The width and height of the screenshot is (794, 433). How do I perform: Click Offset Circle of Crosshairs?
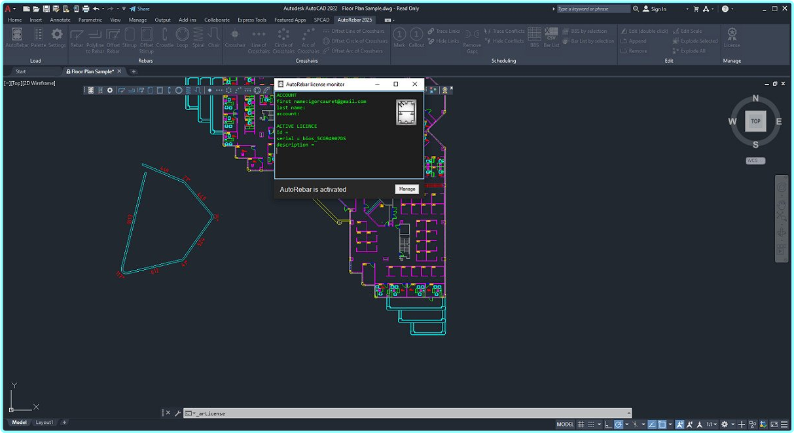355,41
